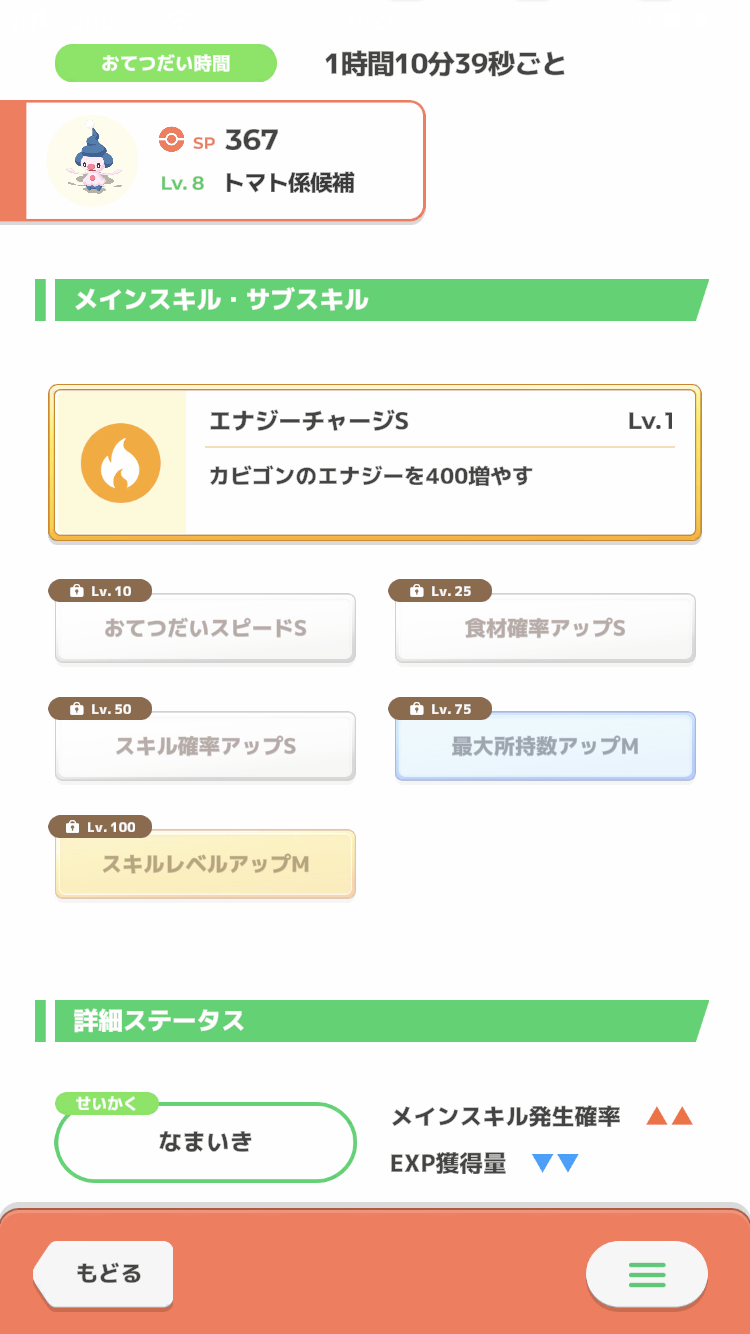Tap the Lv. 25 lock badge
This screenshot has height=1334, width=750.
tap(440, 591)
